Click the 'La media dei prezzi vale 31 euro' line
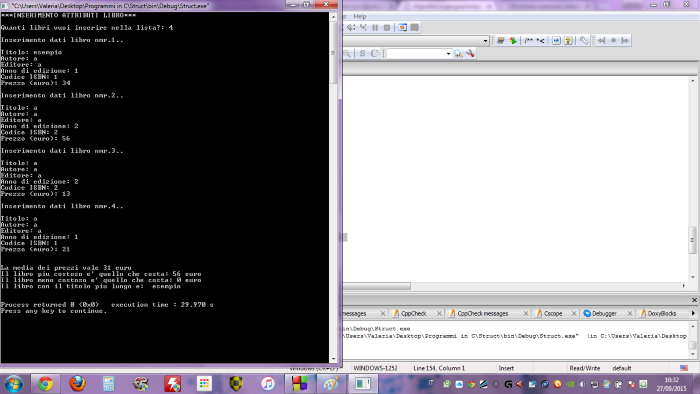The height and width of the screenshot is (394, 700). coord(66,268)
